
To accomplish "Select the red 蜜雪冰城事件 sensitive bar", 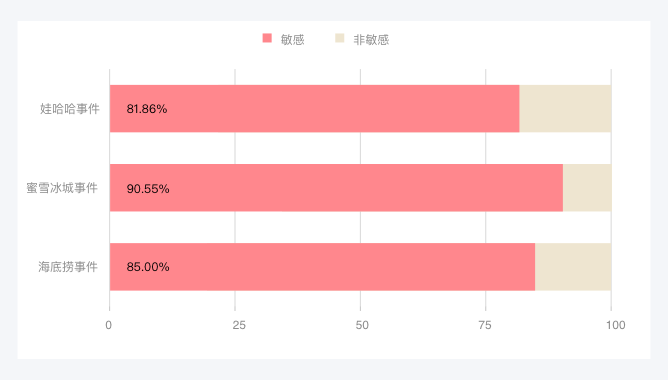I will 336,188.
